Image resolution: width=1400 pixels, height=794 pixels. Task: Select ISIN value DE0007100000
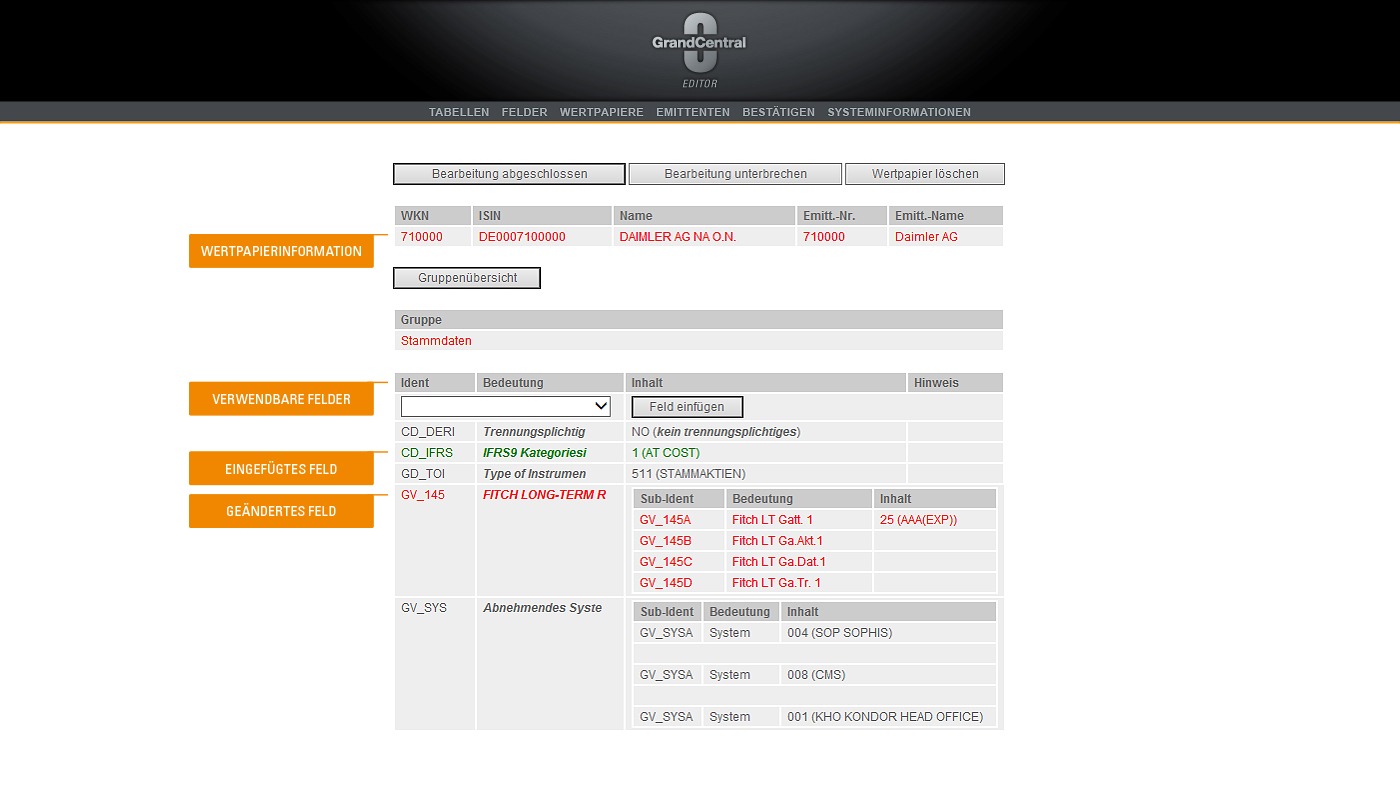click(x=522, y=237)
